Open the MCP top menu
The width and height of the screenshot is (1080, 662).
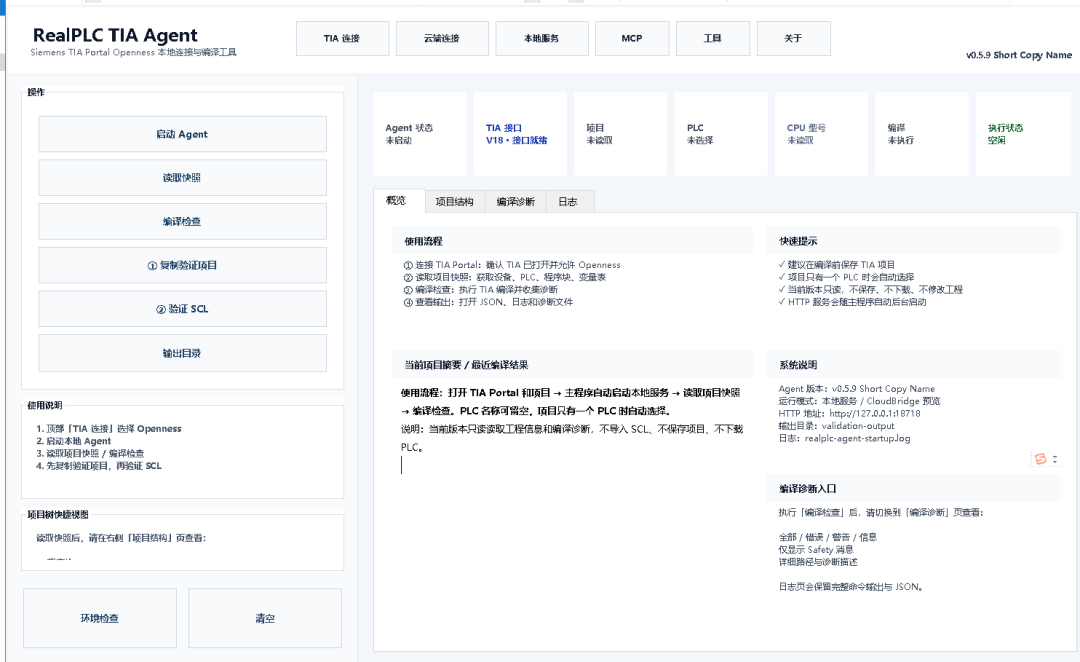click(632, 39)
